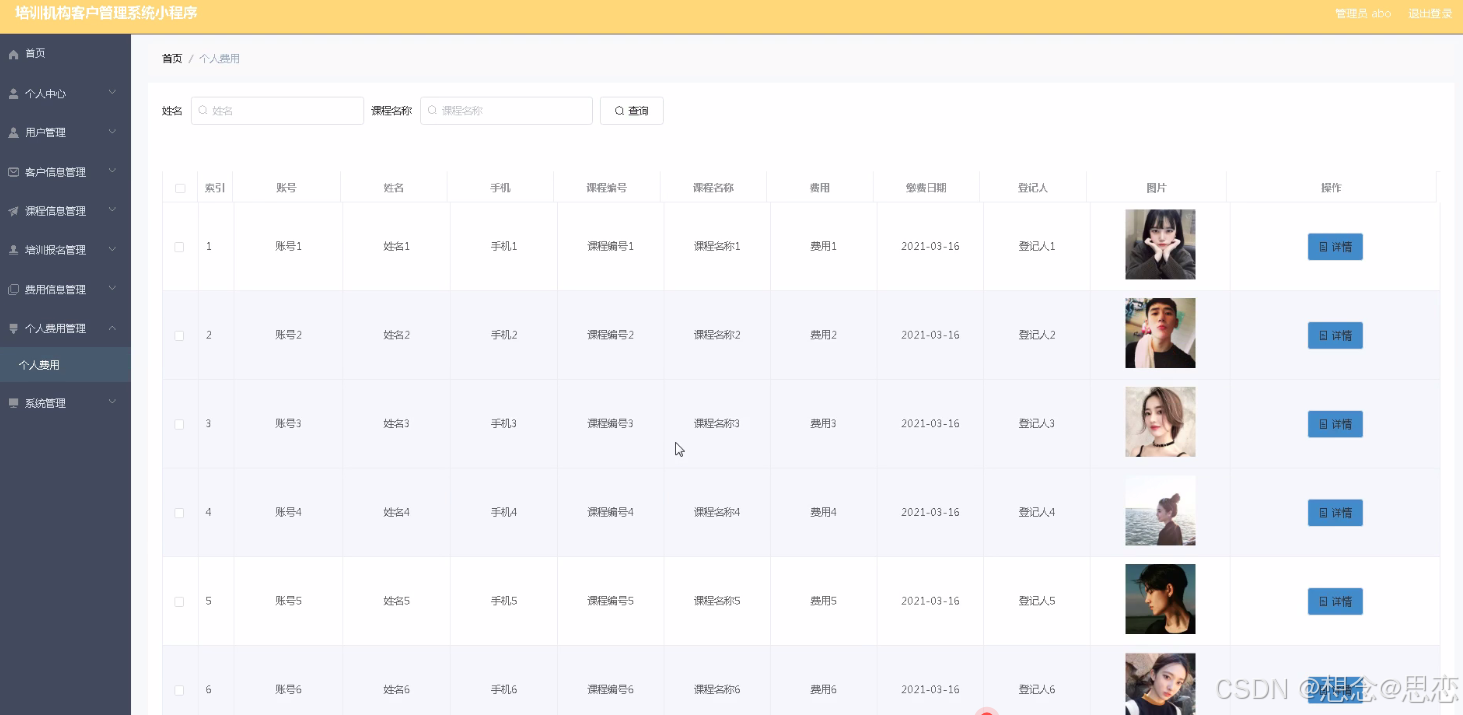Click the home icon in the sidebar

click(13, 54)
